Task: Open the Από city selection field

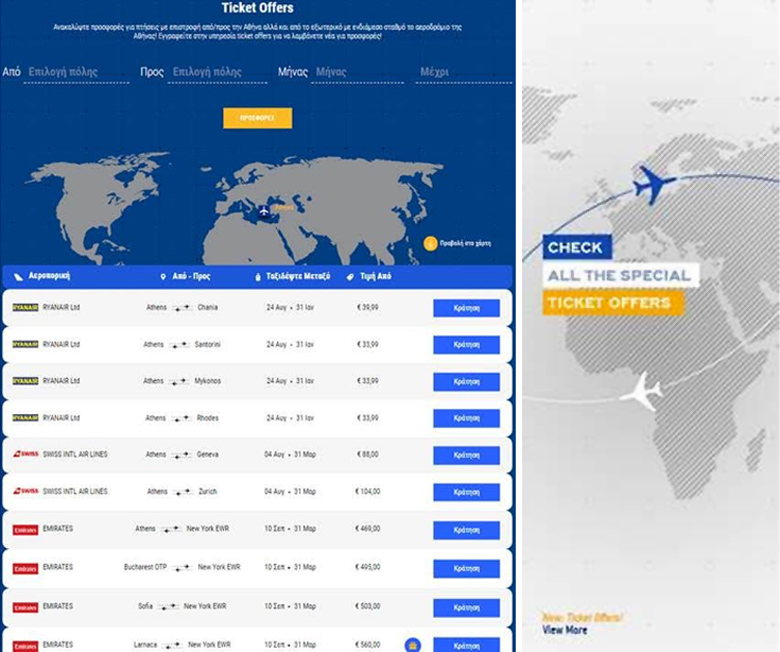Action: (77, 73)
